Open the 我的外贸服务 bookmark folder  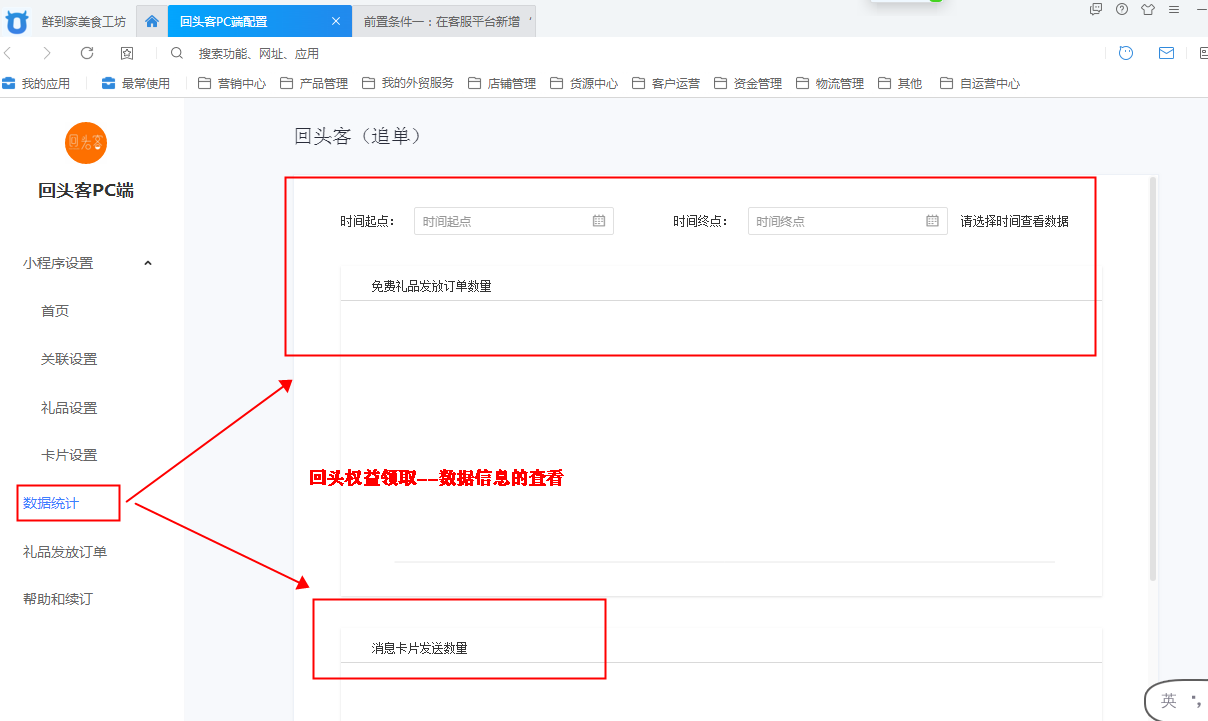408,84
